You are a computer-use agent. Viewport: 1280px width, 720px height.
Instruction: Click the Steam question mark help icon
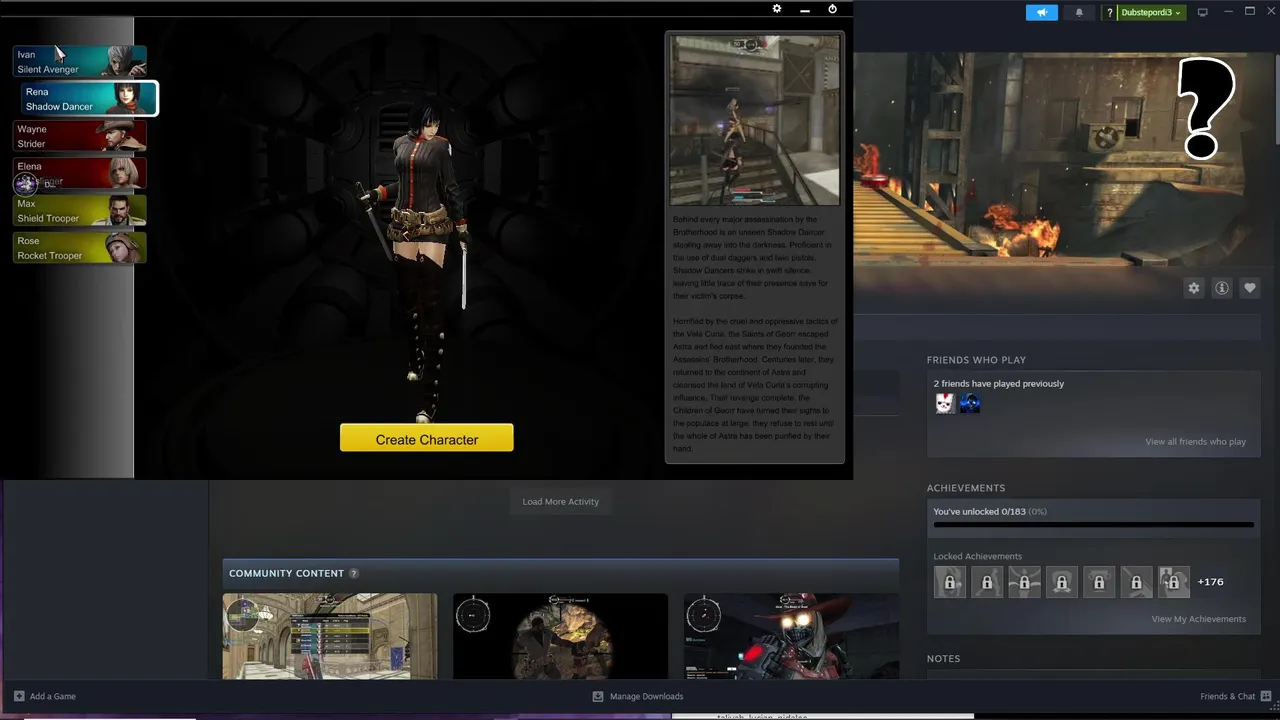1109,13
